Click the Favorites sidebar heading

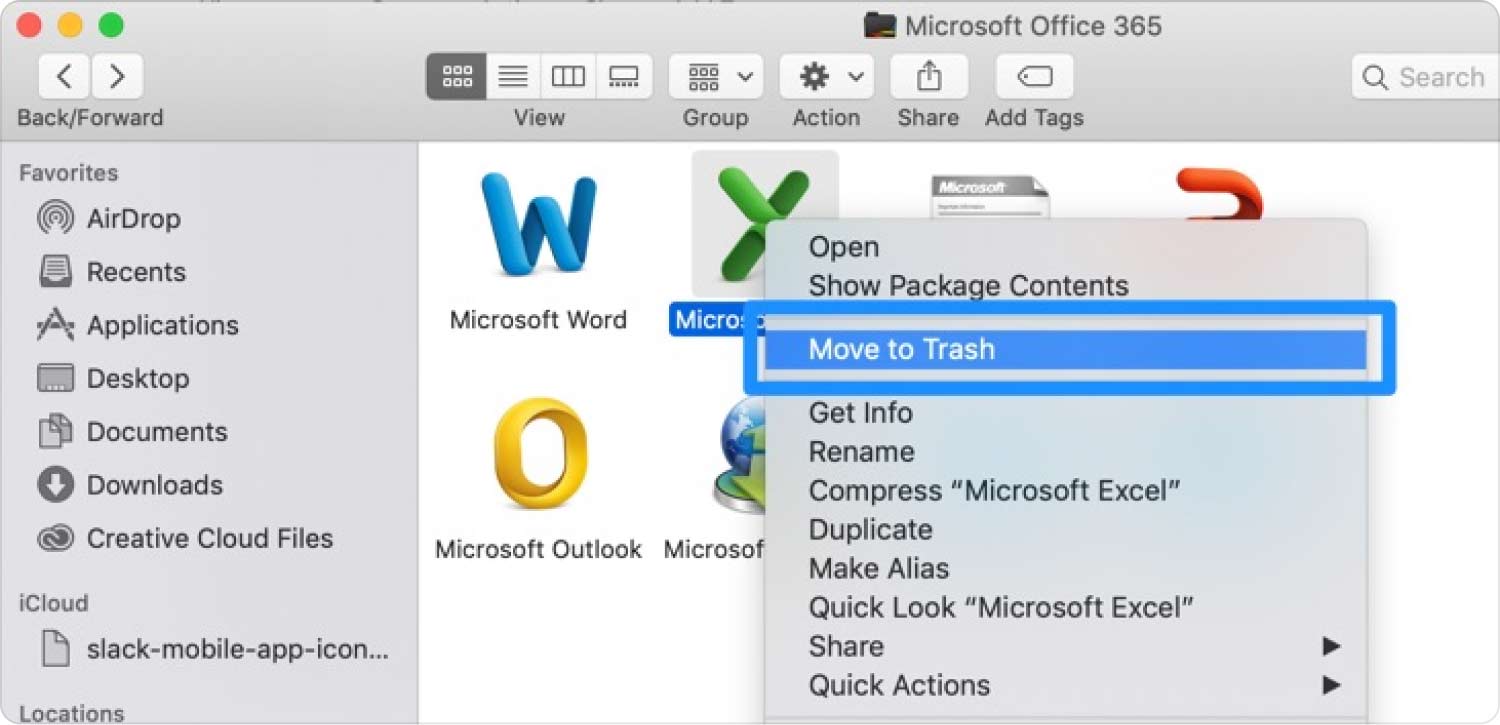[68, 173]
